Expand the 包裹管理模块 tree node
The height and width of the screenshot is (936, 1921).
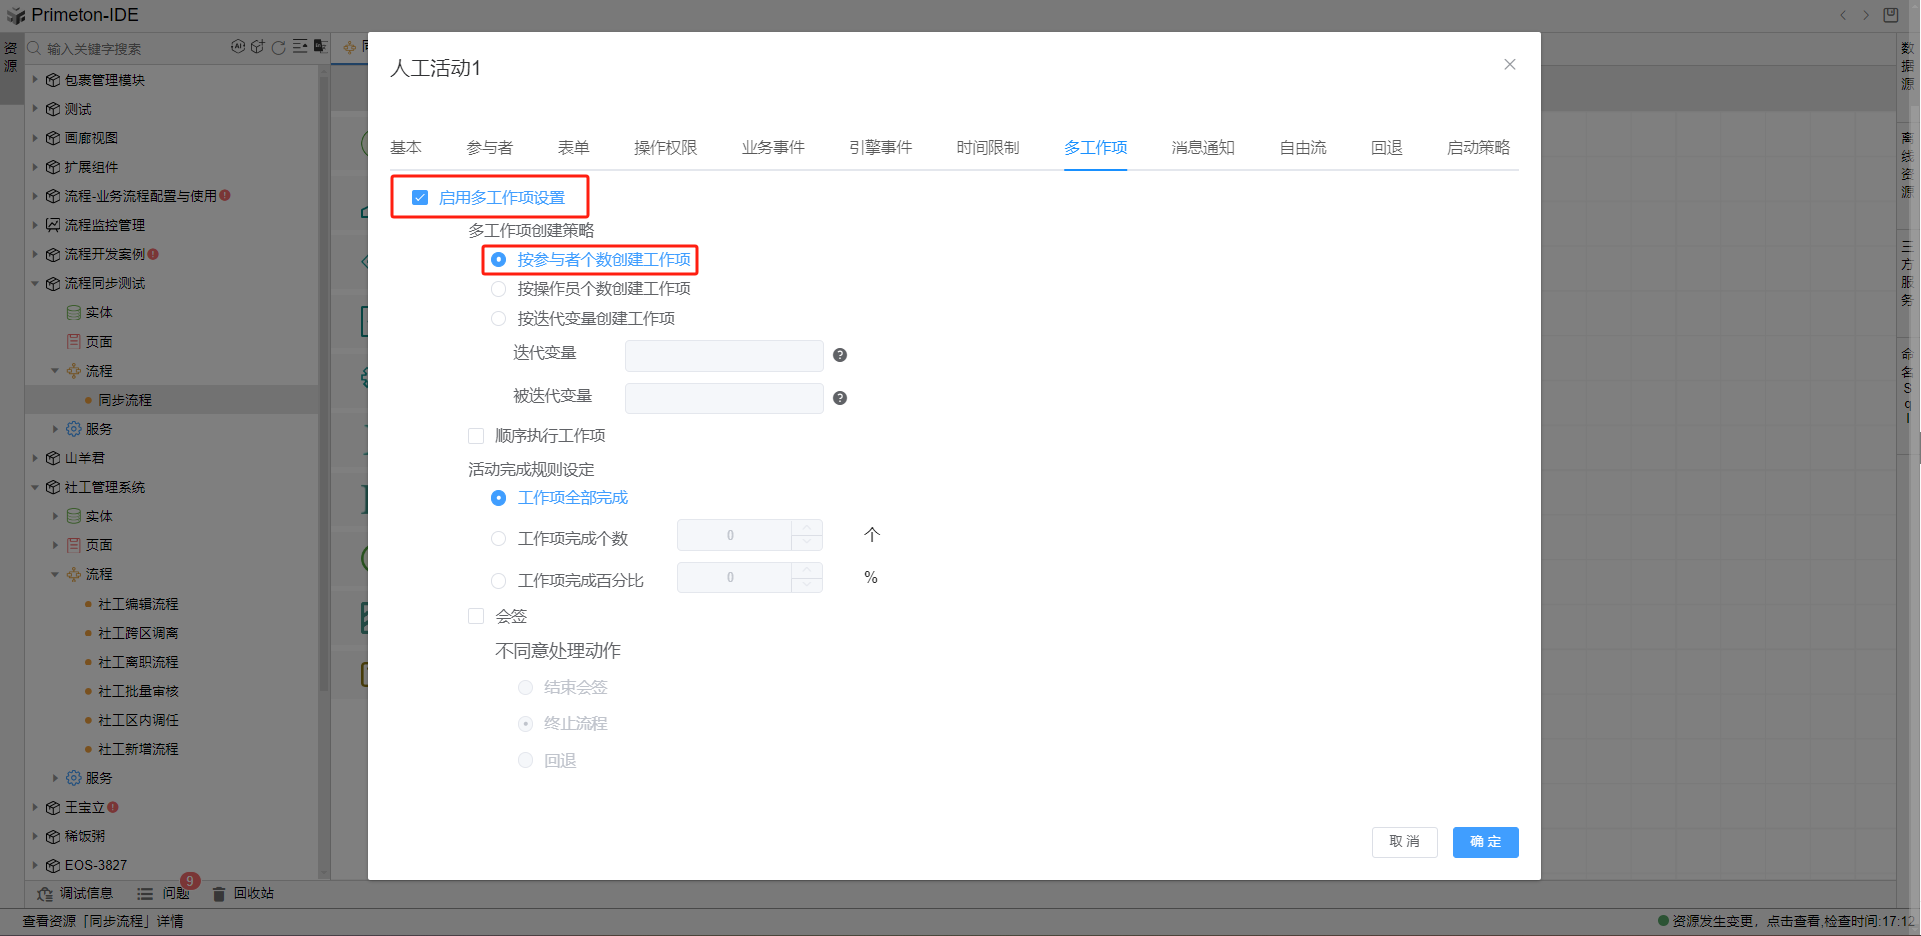[x=35, y=80]
